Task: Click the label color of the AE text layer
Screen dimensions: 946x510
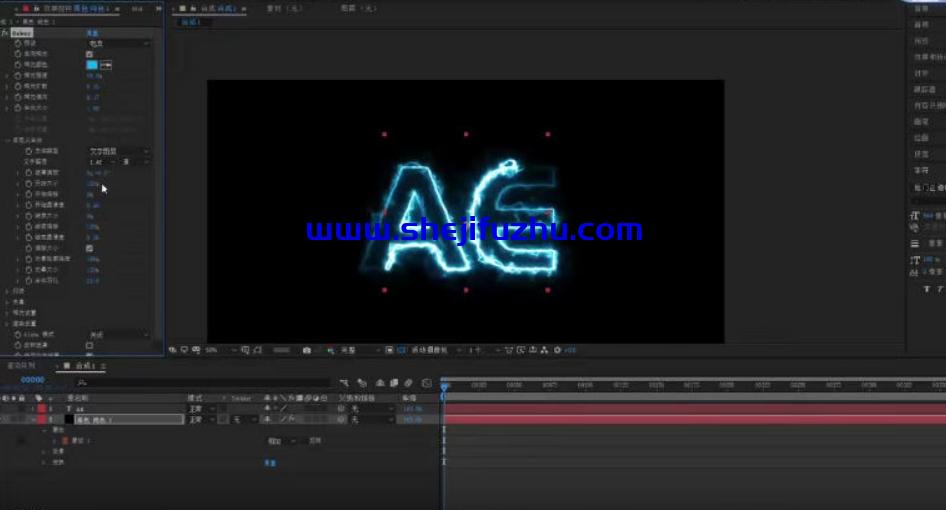Action: pos(42,409)
